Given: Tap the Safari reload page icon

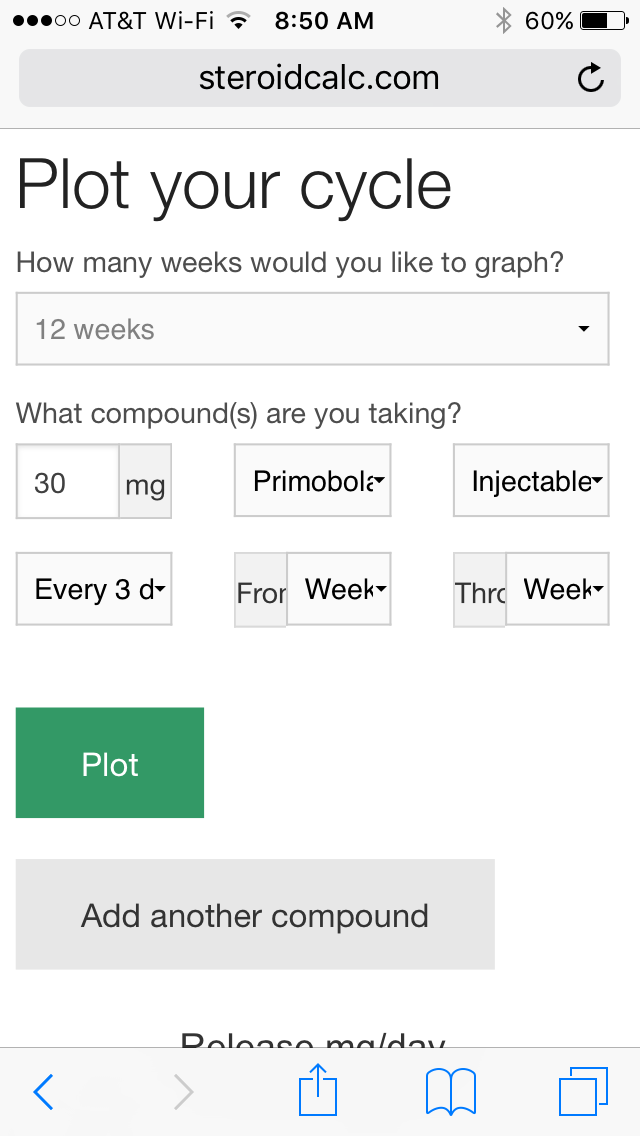Looking at the screenshot, I should [591, 78].
